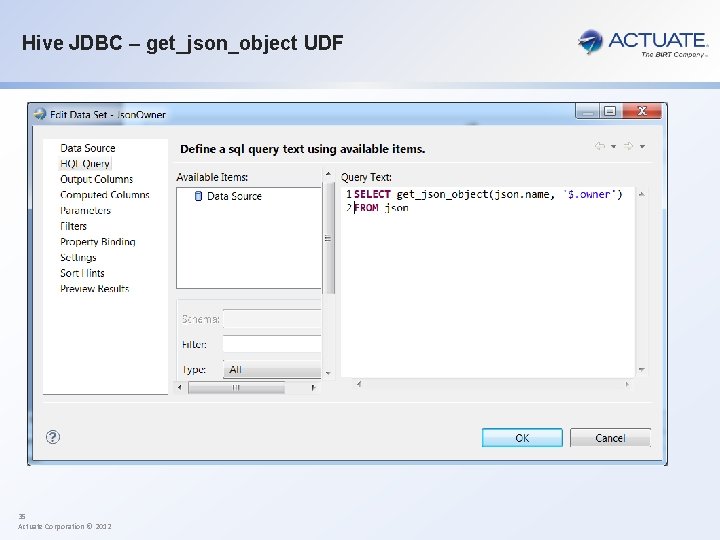The width and height of the screenshot is (720, 540).
Task: Maximize the Edit Data Set window
Action: [610, 111]
